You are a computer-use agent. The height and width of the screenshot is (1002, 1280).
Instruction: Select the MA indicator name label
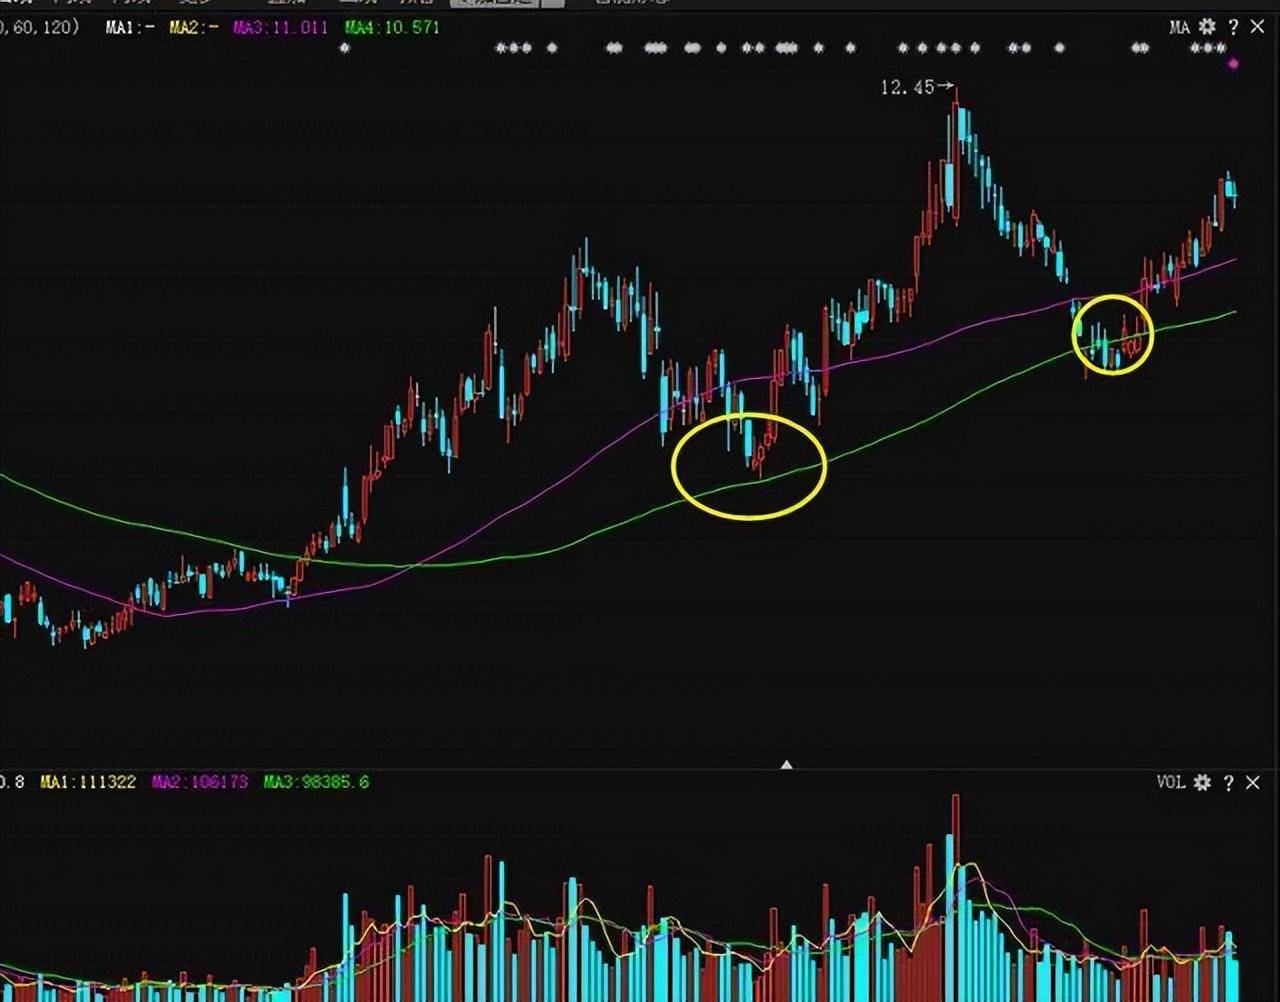[x=1180, y=27]
